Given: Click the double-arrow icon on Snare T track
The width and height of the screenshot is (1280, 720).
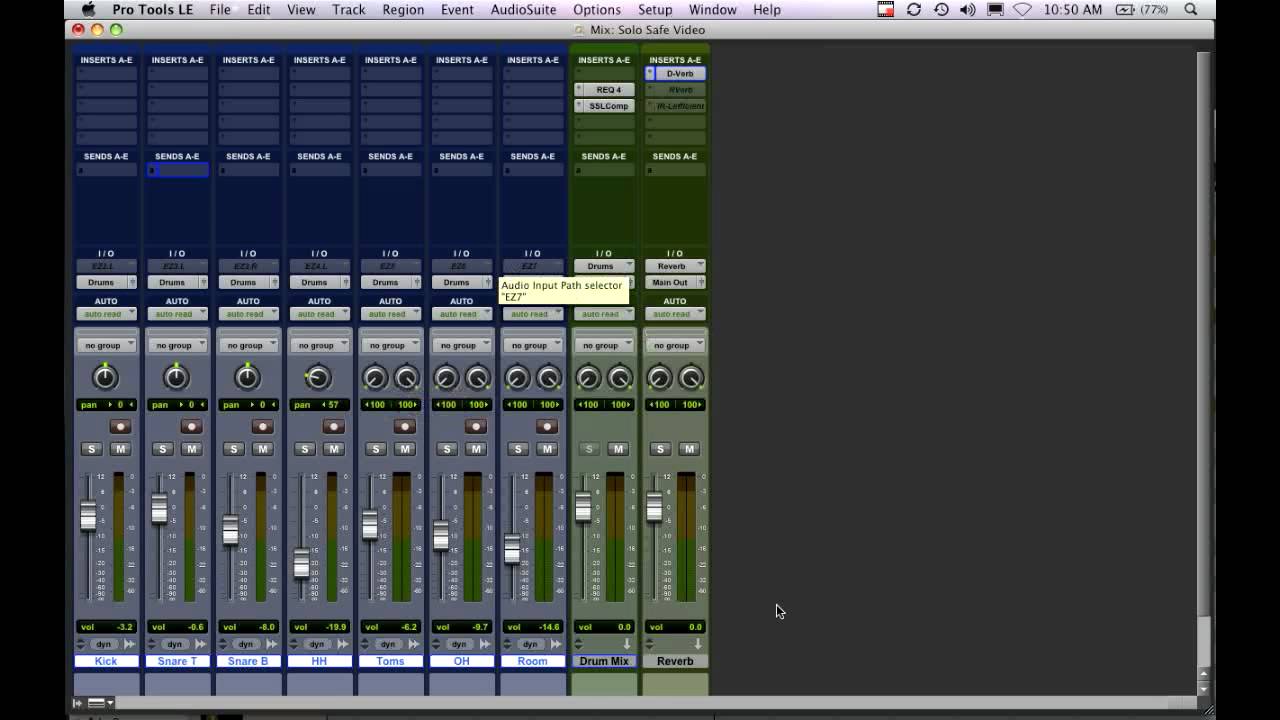Looking at the screenshot, I should click(x=200, y=644).
